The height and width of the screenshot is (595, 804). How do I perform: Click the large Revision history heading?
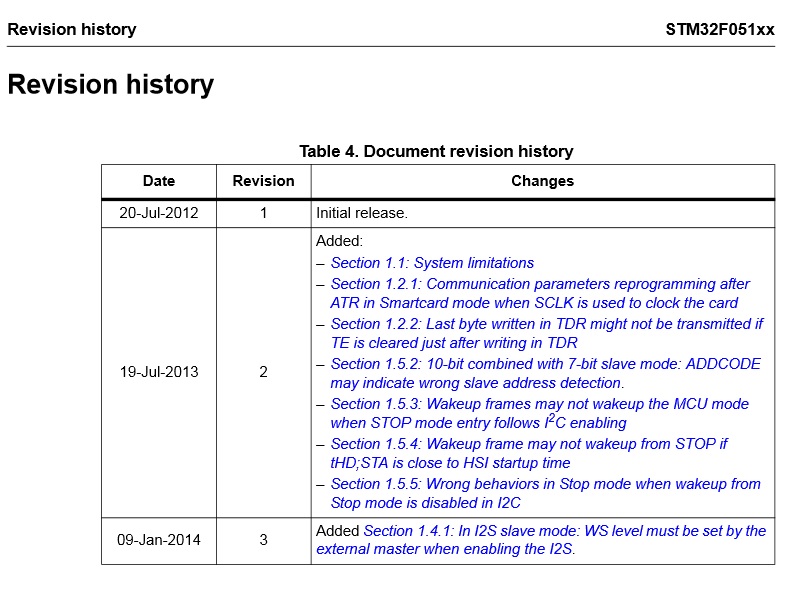[x=110, y=85]
